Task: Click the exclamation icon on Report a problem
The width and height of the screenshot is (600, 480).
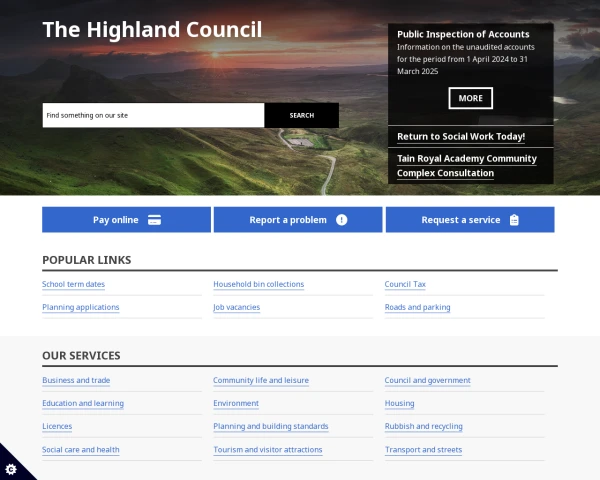Action: 341,220
